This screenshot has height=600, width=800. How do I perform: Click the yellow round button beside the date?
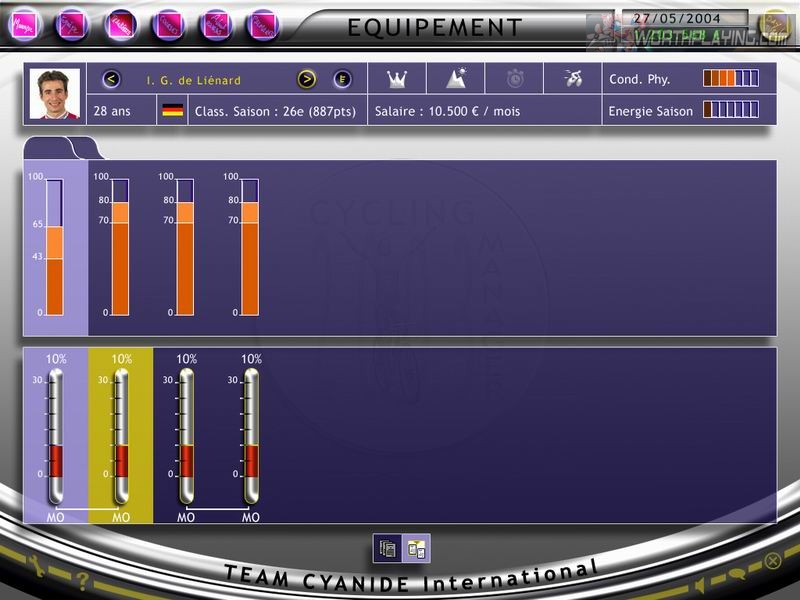pos(774,24)
